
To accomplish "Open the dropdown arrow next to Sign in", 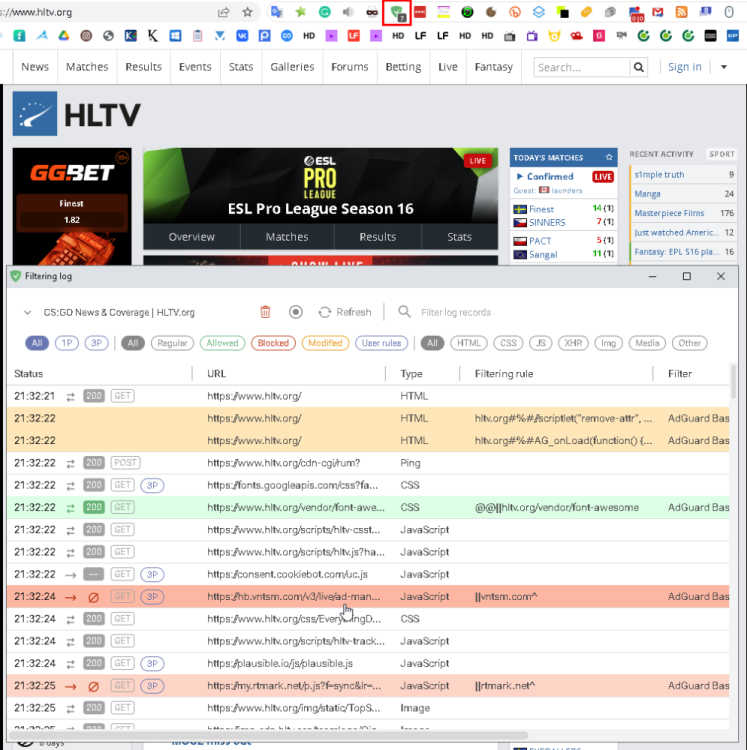I will 724,67.
